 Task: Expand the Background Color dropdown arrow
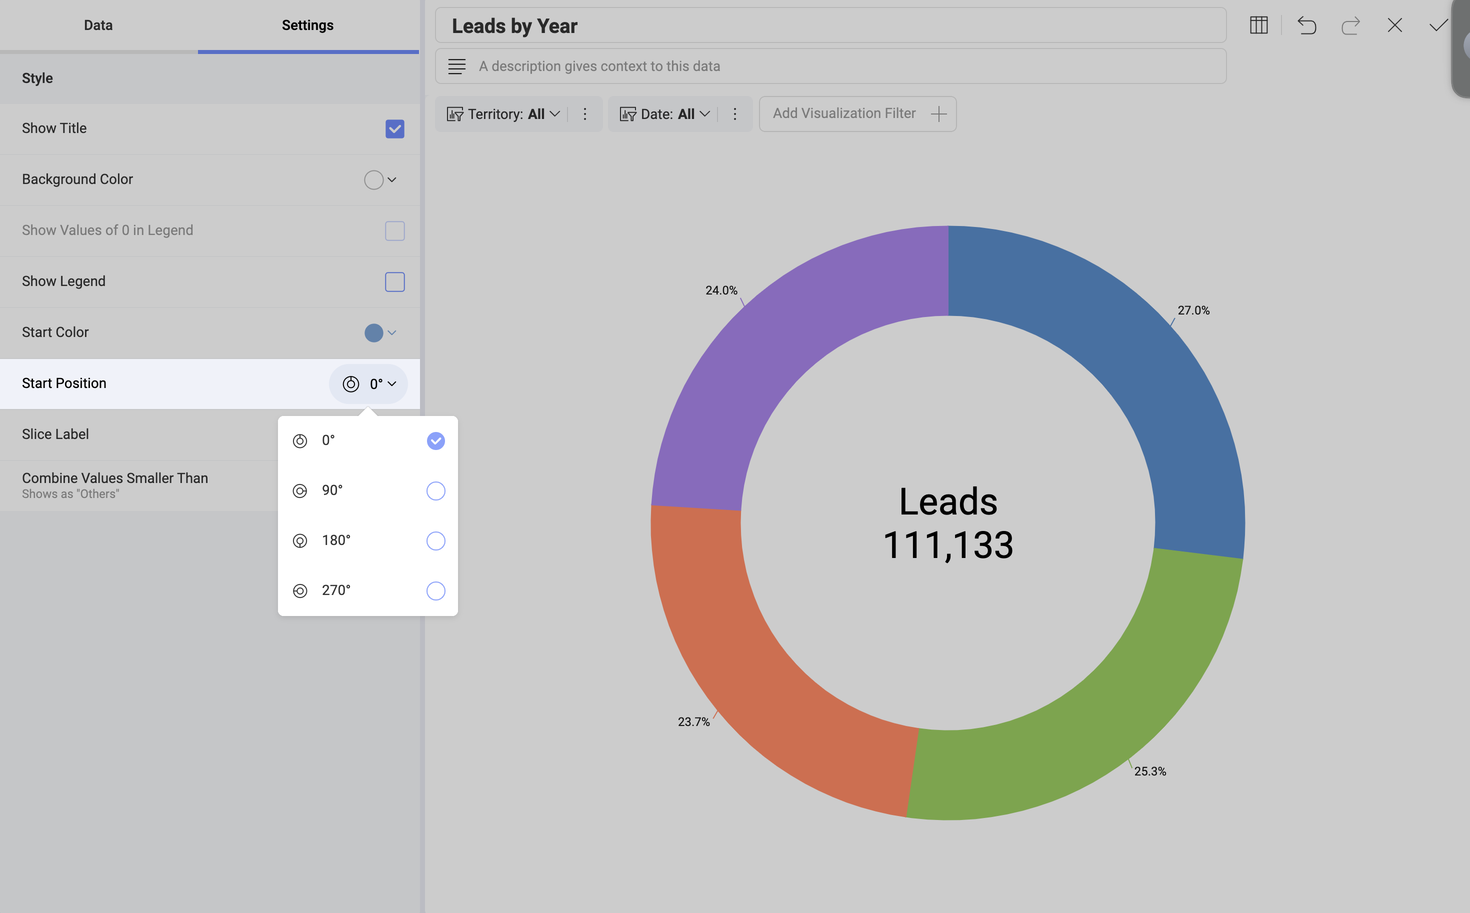392,180
